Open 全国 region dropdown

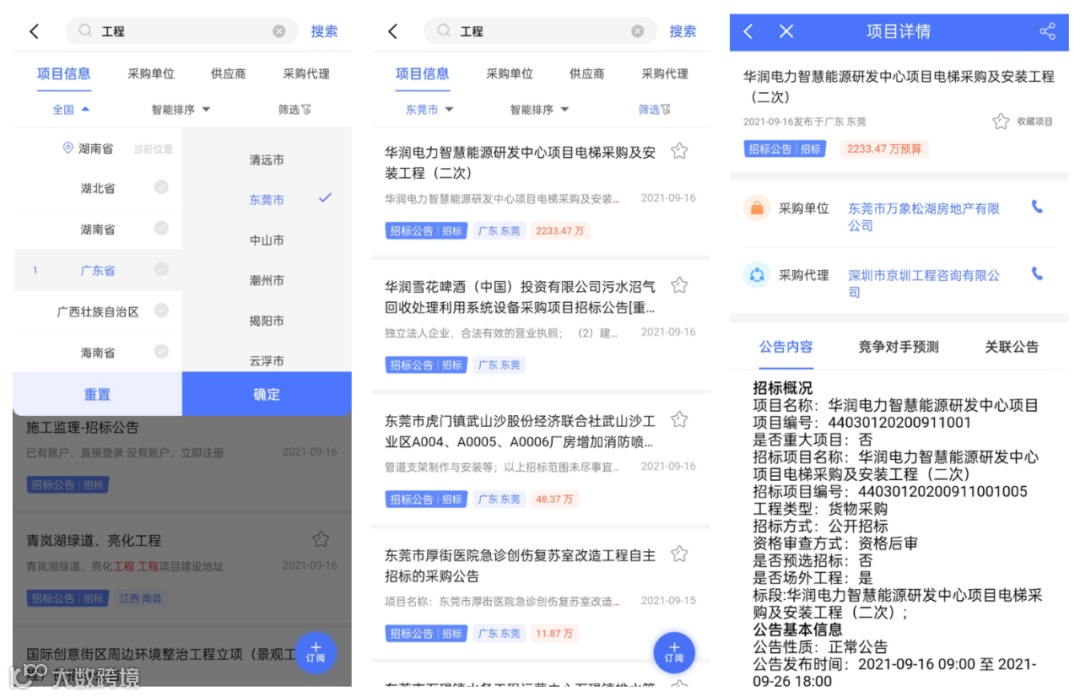71,110
